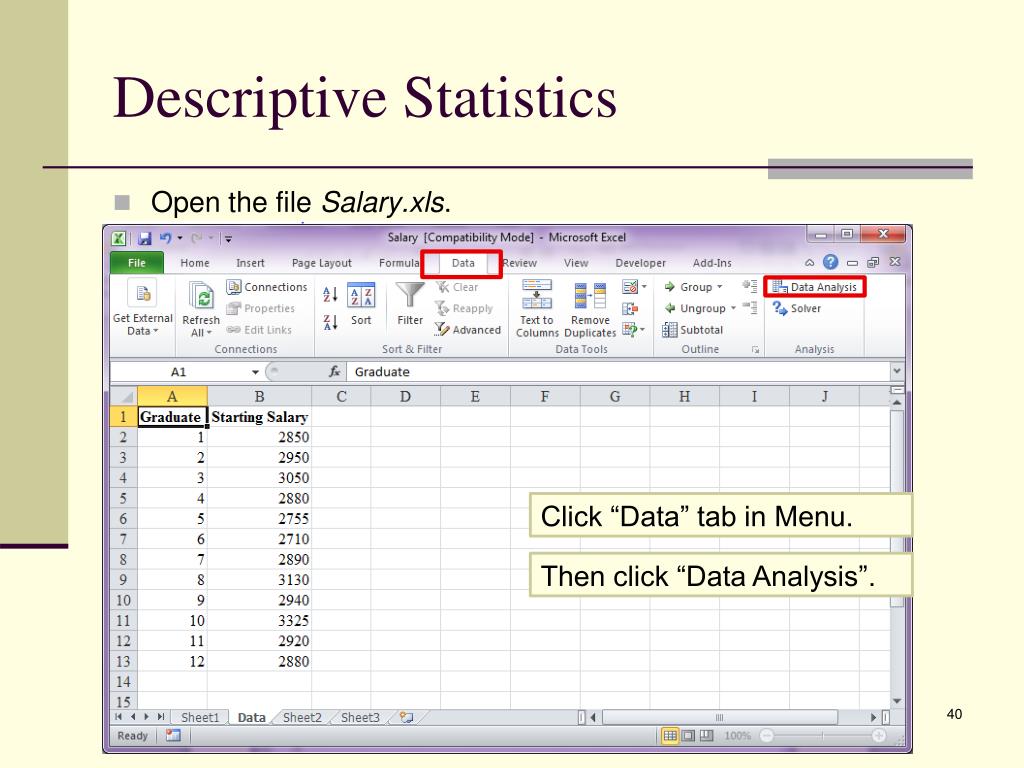
Task: Select column B header
Action: (259, 396)
